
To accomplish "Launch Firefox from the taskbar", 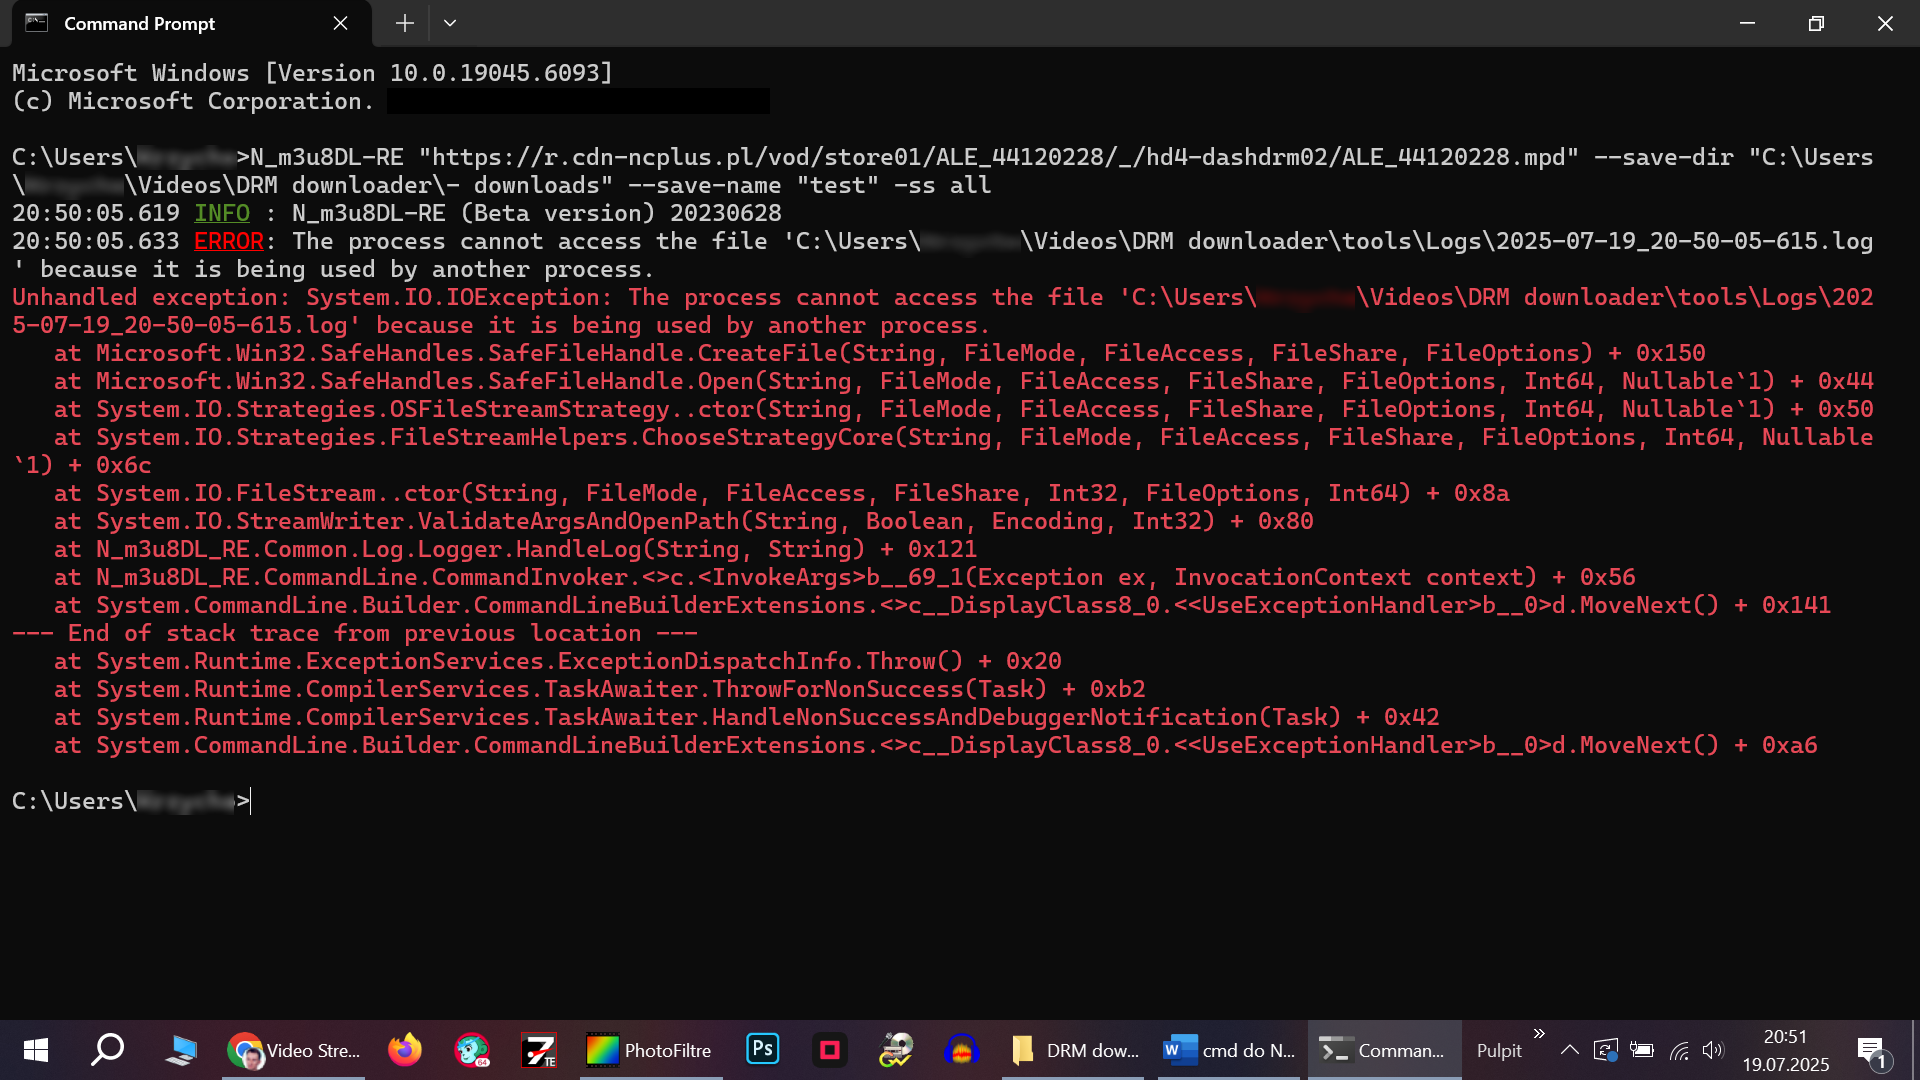I will click(404, 1050).
